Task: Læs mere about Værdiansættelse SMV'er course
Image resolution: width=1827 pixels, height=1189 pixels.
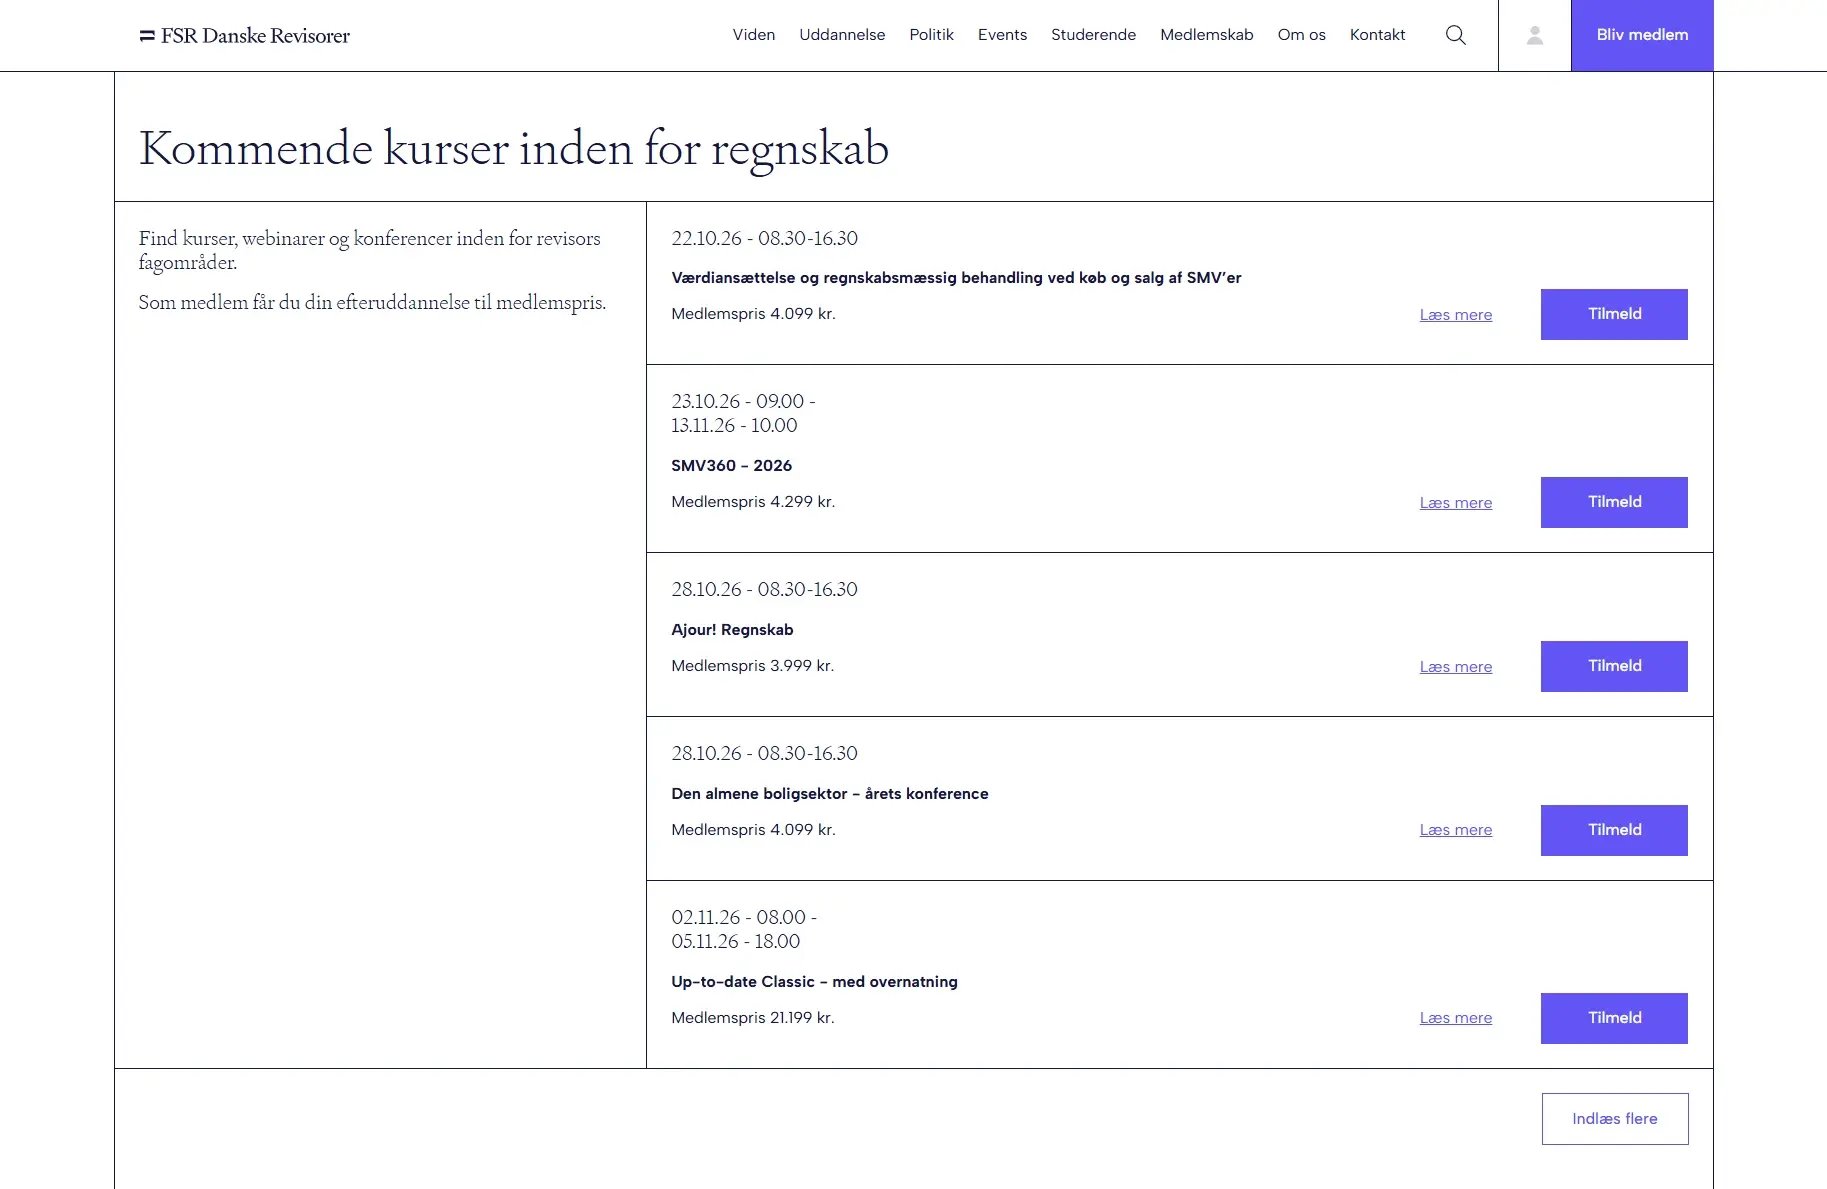Action: 1455,315
